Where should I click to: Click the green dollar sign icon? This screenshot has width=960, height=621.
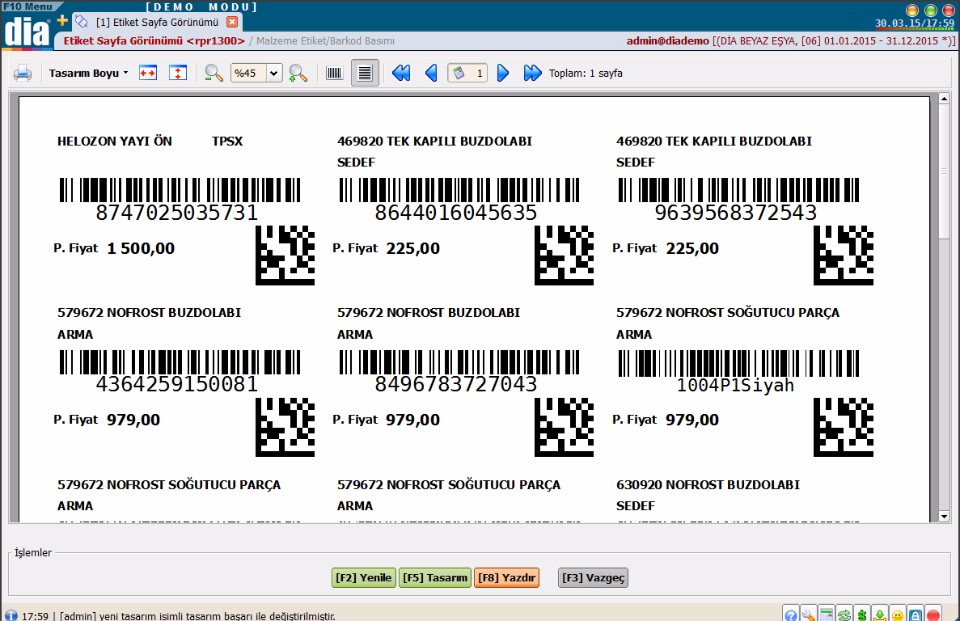(x=862, y=615)
